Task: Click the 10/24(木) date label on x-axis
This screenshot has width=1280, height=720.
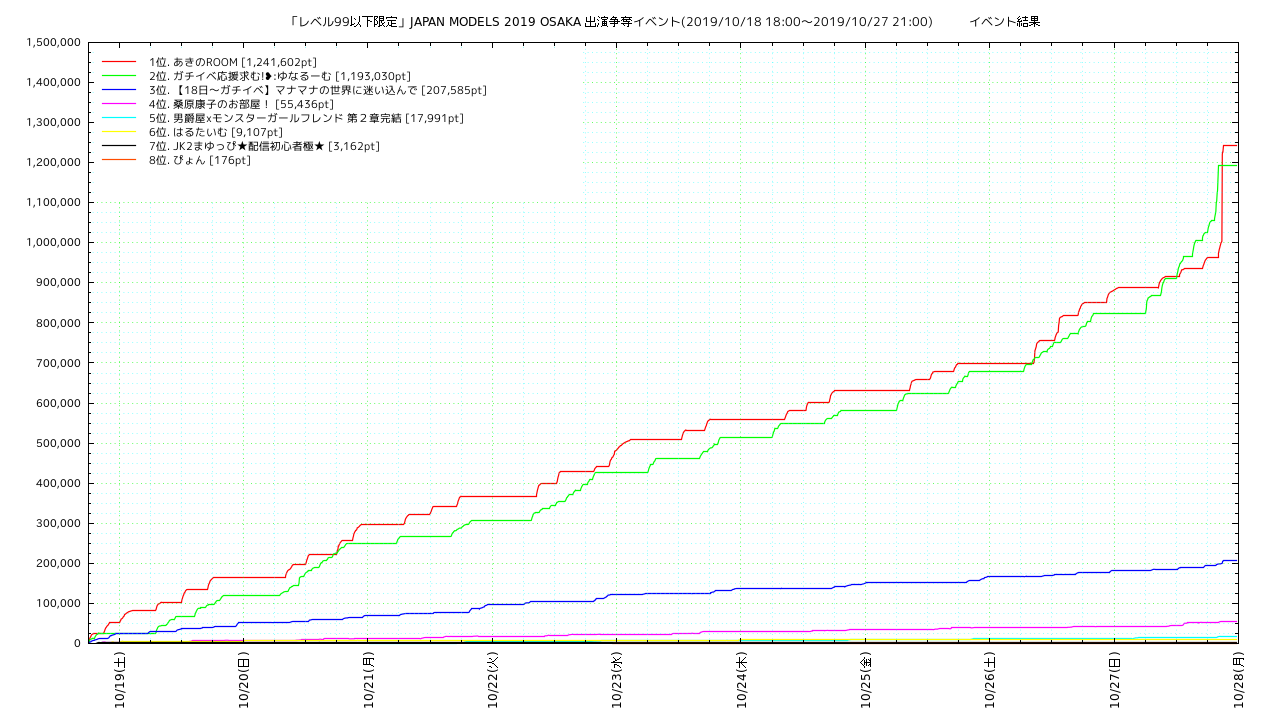Action: coord(741,681)
